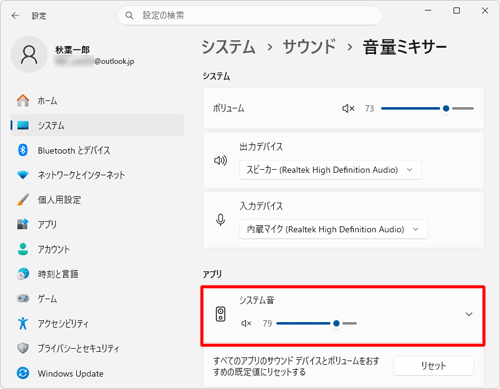Click the System monitor icon
500x389 pixels.
coord(23,125)
